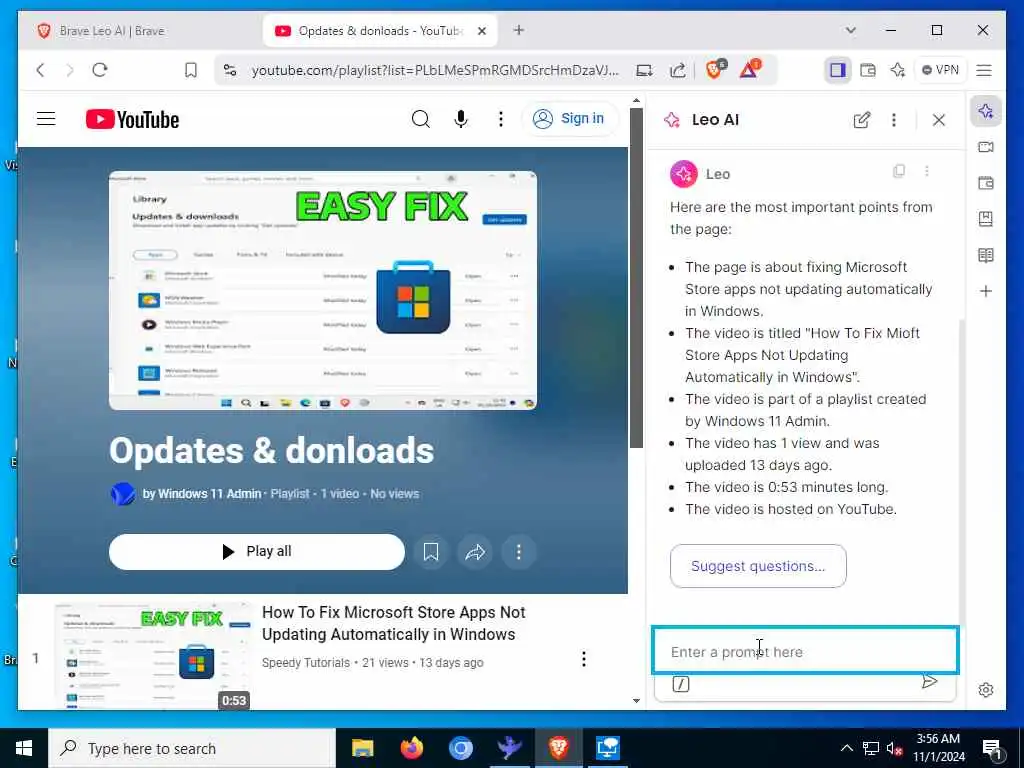Select Leo AI icon in sidebar
Viewport: 1024px width, 768px height.
pyautogui.click(x=986, y=111)
